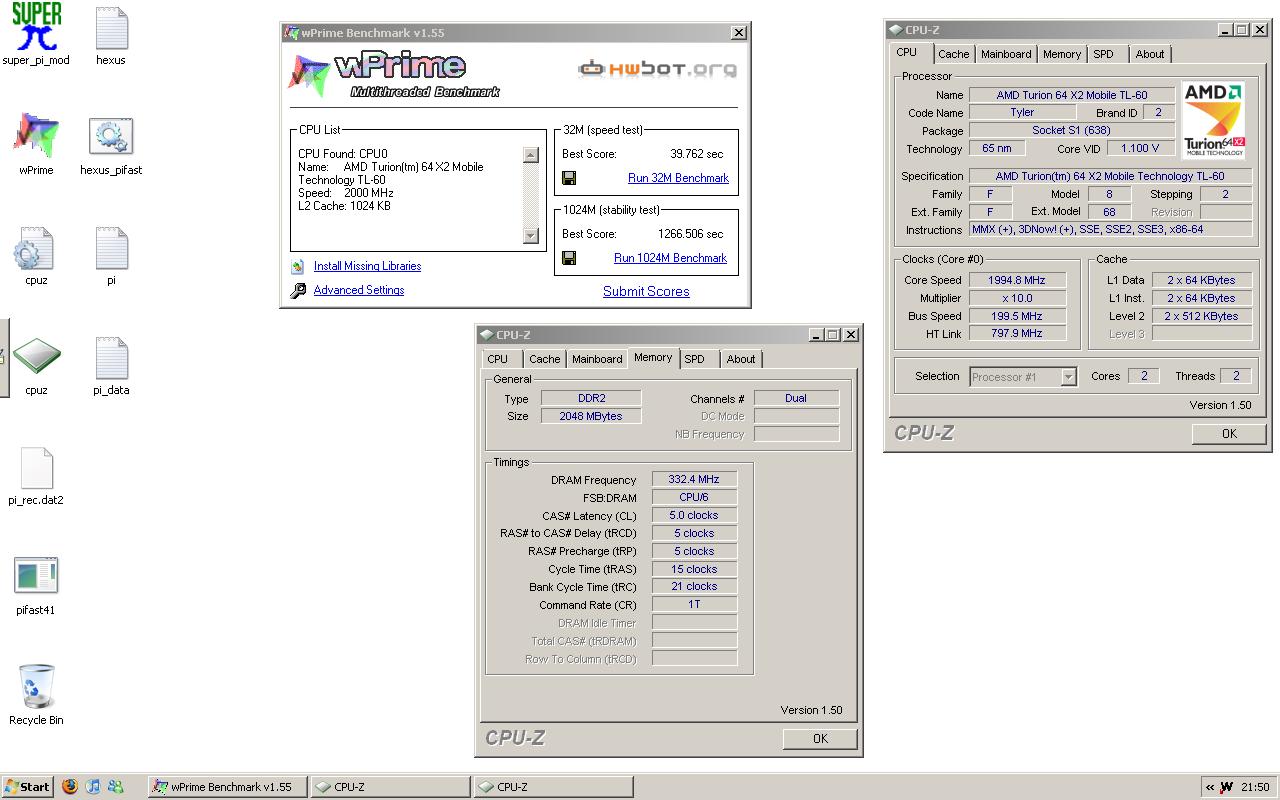This screenshot has height=800, width=1280.
Task: Click the save icon beside 32M Benchmark
Action: point(569,178)
